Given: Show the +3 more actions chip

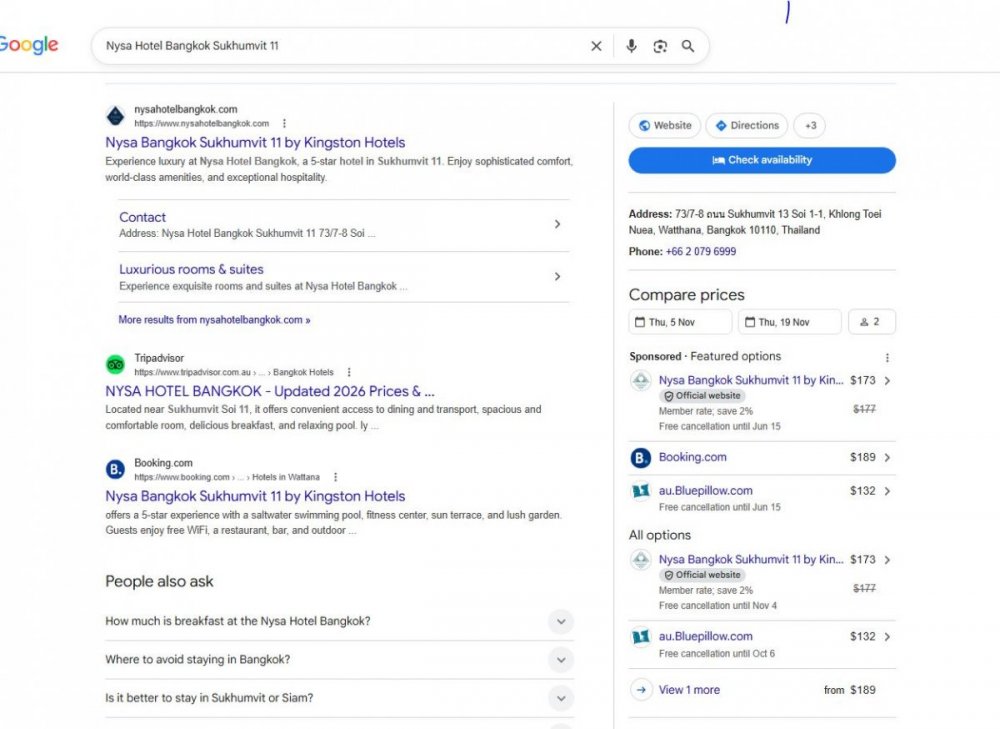Looking at the screenshot, I should click(x=810, y=126).
